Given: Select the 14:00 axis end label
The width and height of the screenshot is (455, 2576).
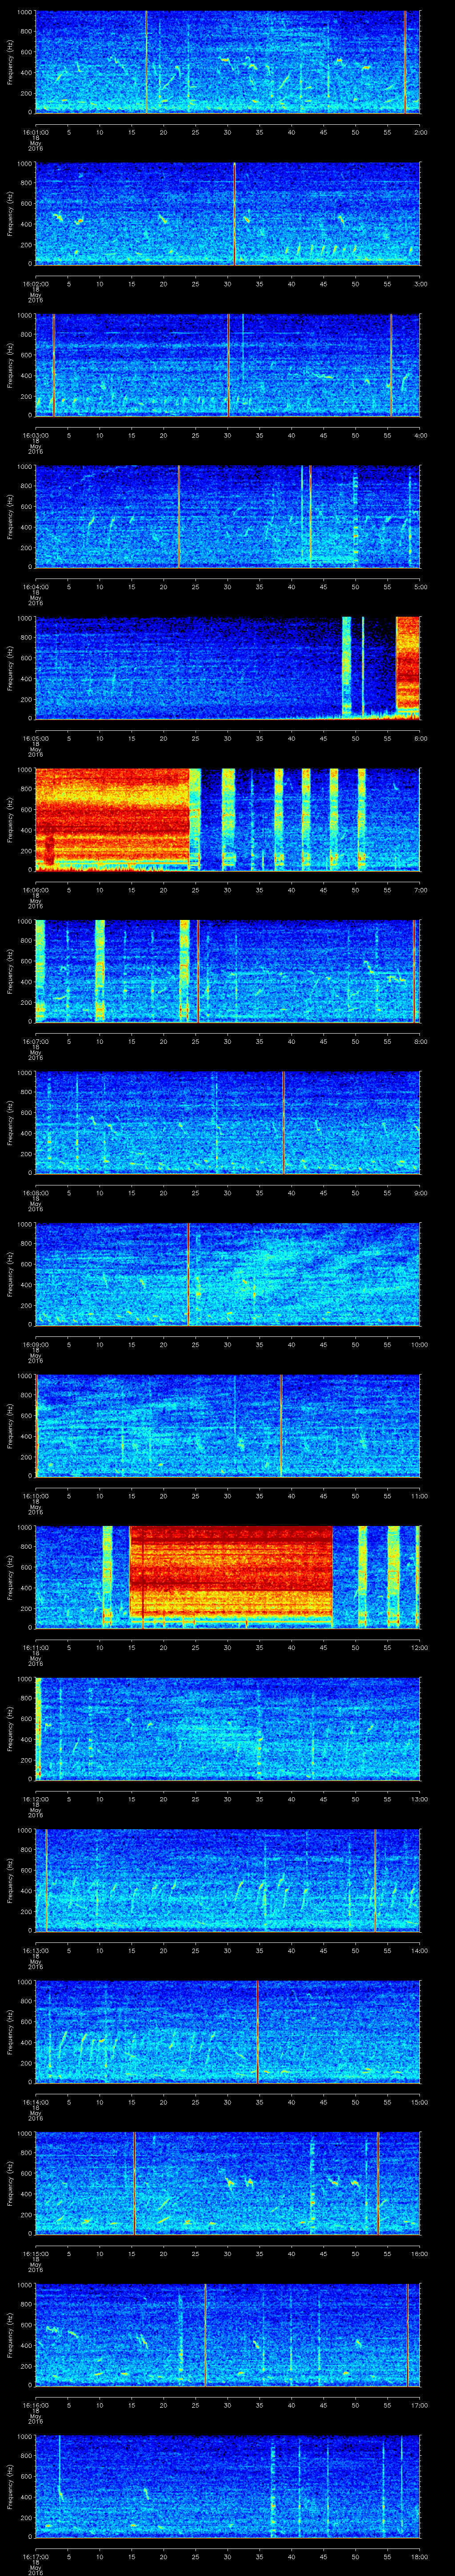Looking at the screenshot, I should click(x=419, y=1950).
